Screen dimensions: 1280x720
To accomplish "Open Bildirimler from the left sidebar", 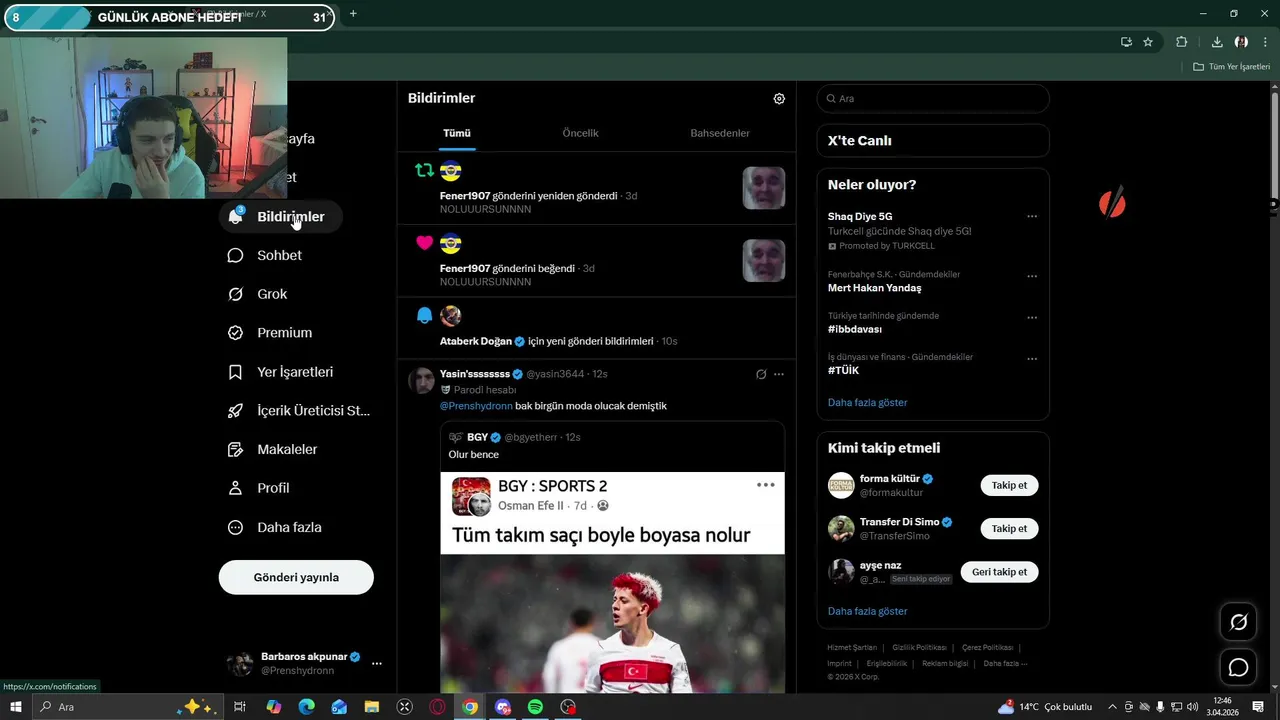I will pyautogui.click(x=280, y=217).
